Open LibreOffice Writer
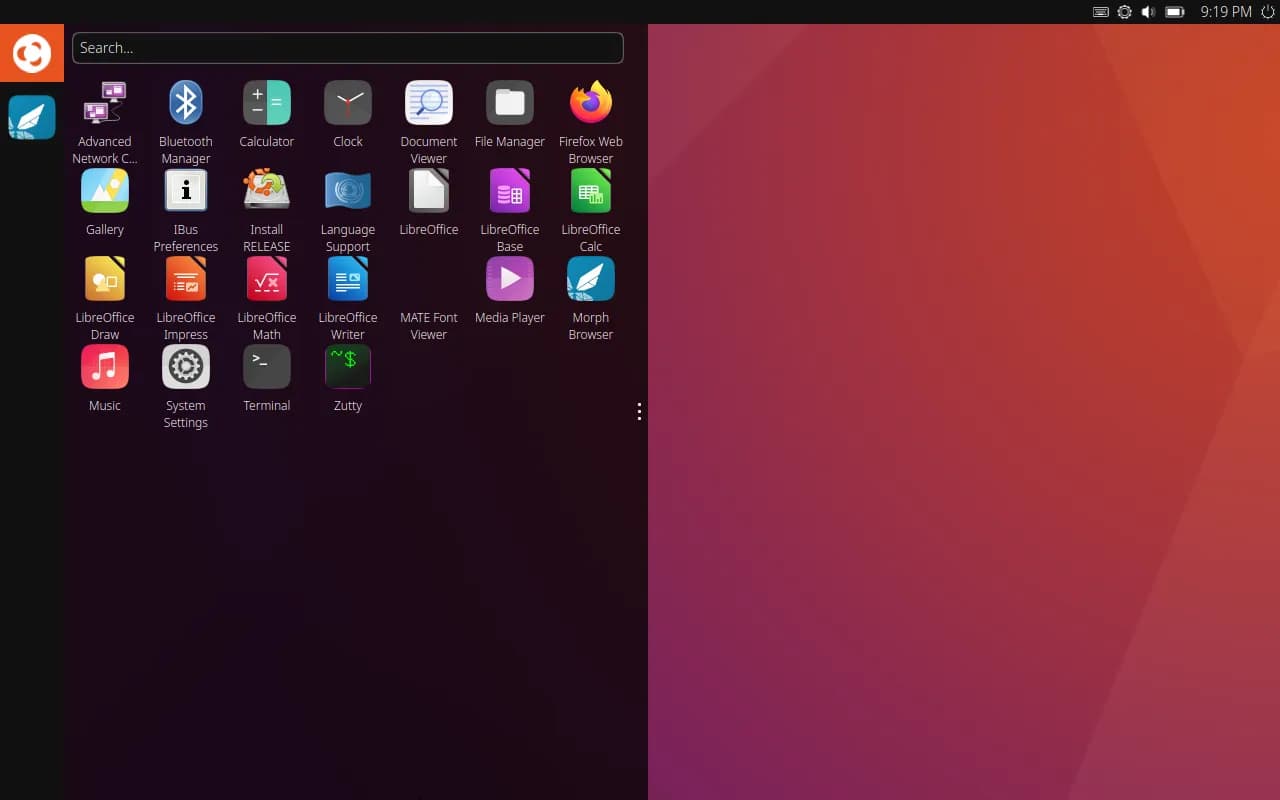This screenshot has width=1280, height=800. 348,278
